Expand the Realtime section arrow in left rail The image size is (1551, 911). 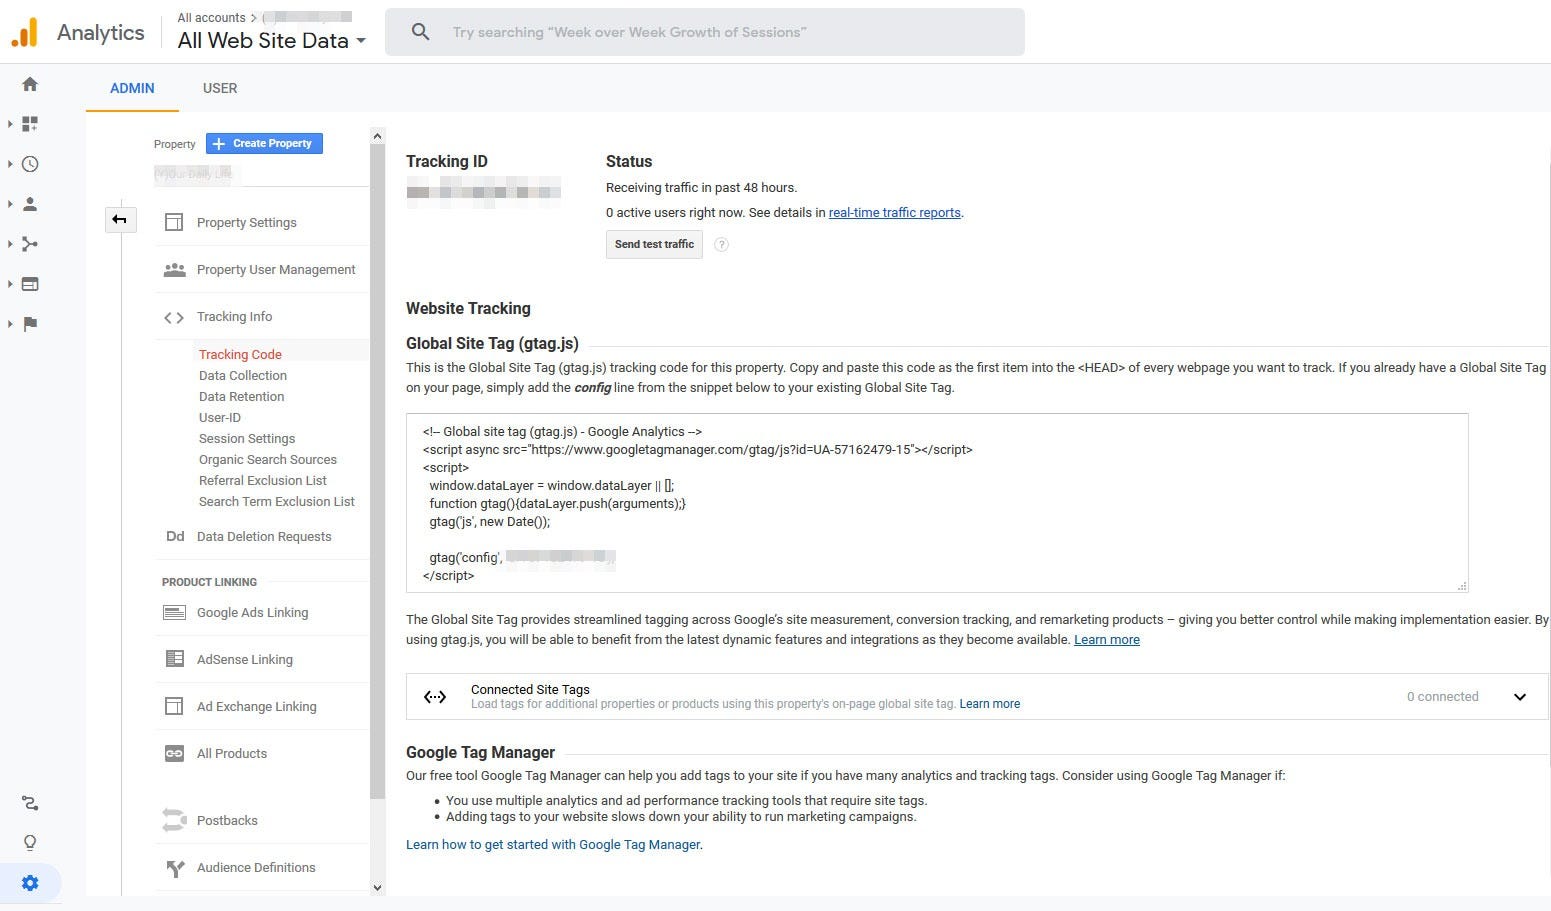10,164
